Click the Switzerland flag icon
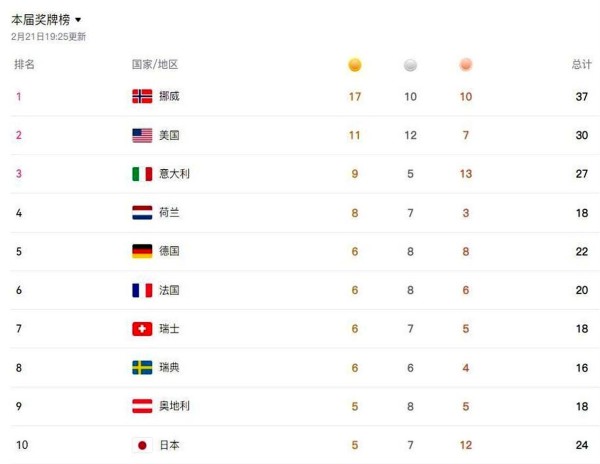 pos(142,329)
